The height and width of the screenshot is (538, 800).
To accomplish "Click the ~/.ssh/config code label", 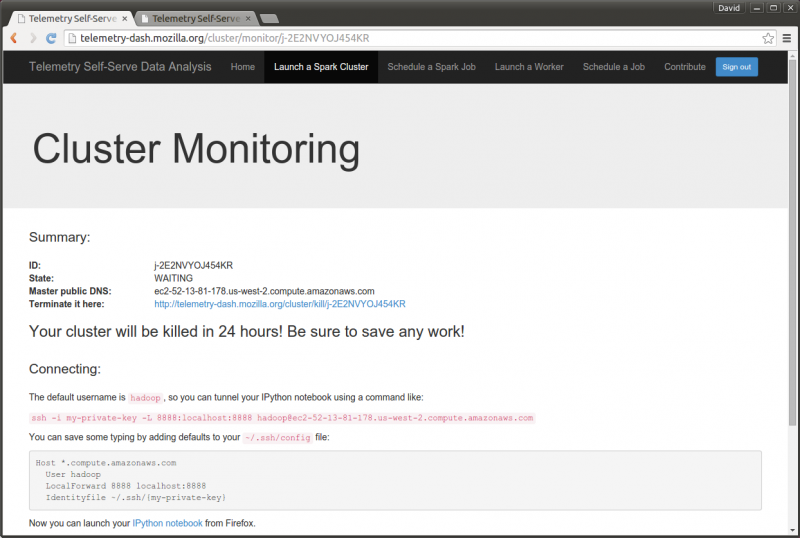I will pos(278,437).
